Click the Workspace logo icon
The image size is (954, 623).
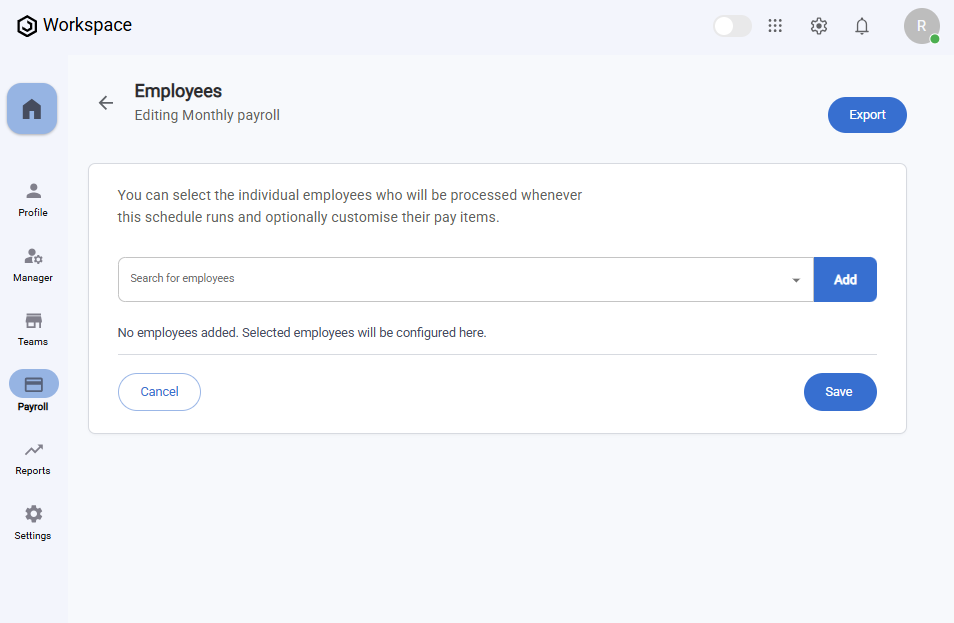(x=27, y=26)
